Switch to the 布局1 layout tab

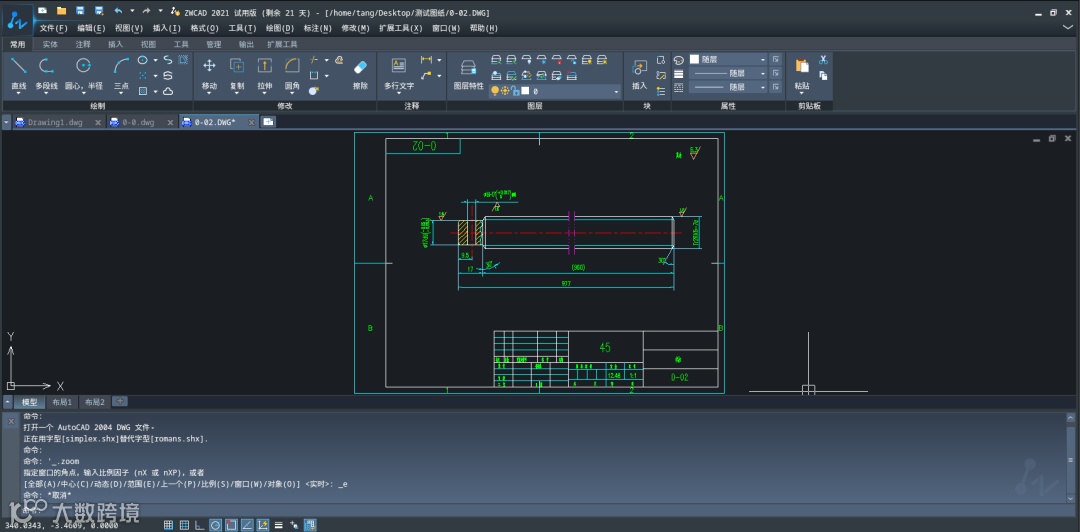coord(61,402)
